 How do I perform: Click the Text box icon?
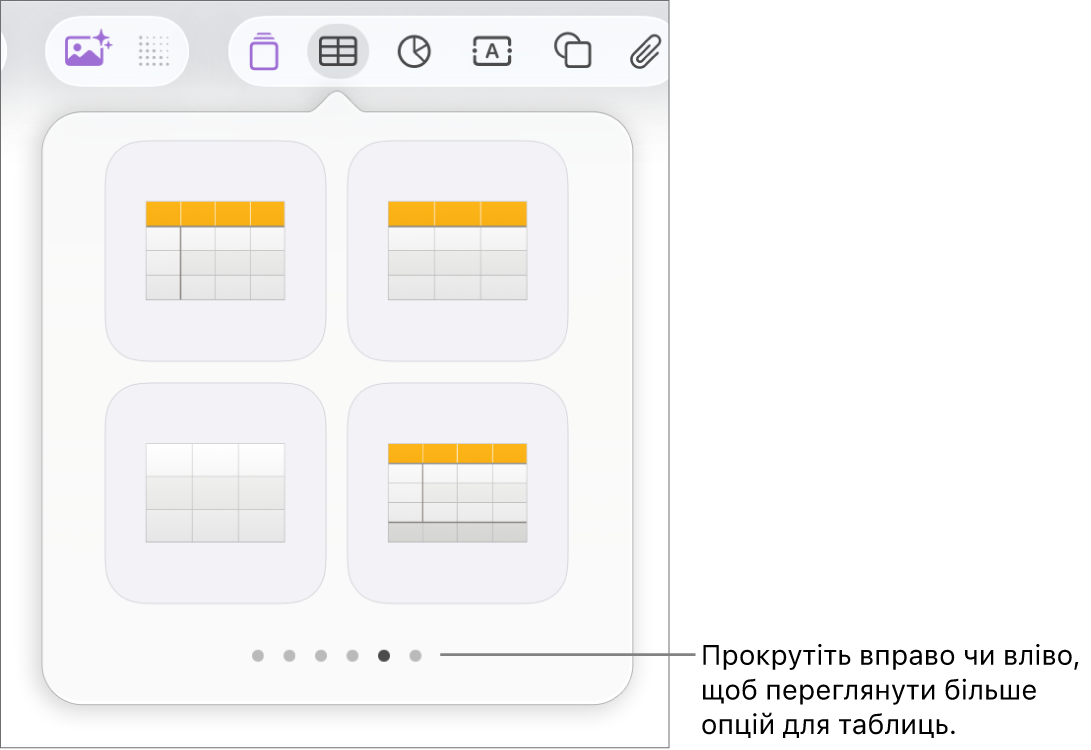click(x=492, y=51)
